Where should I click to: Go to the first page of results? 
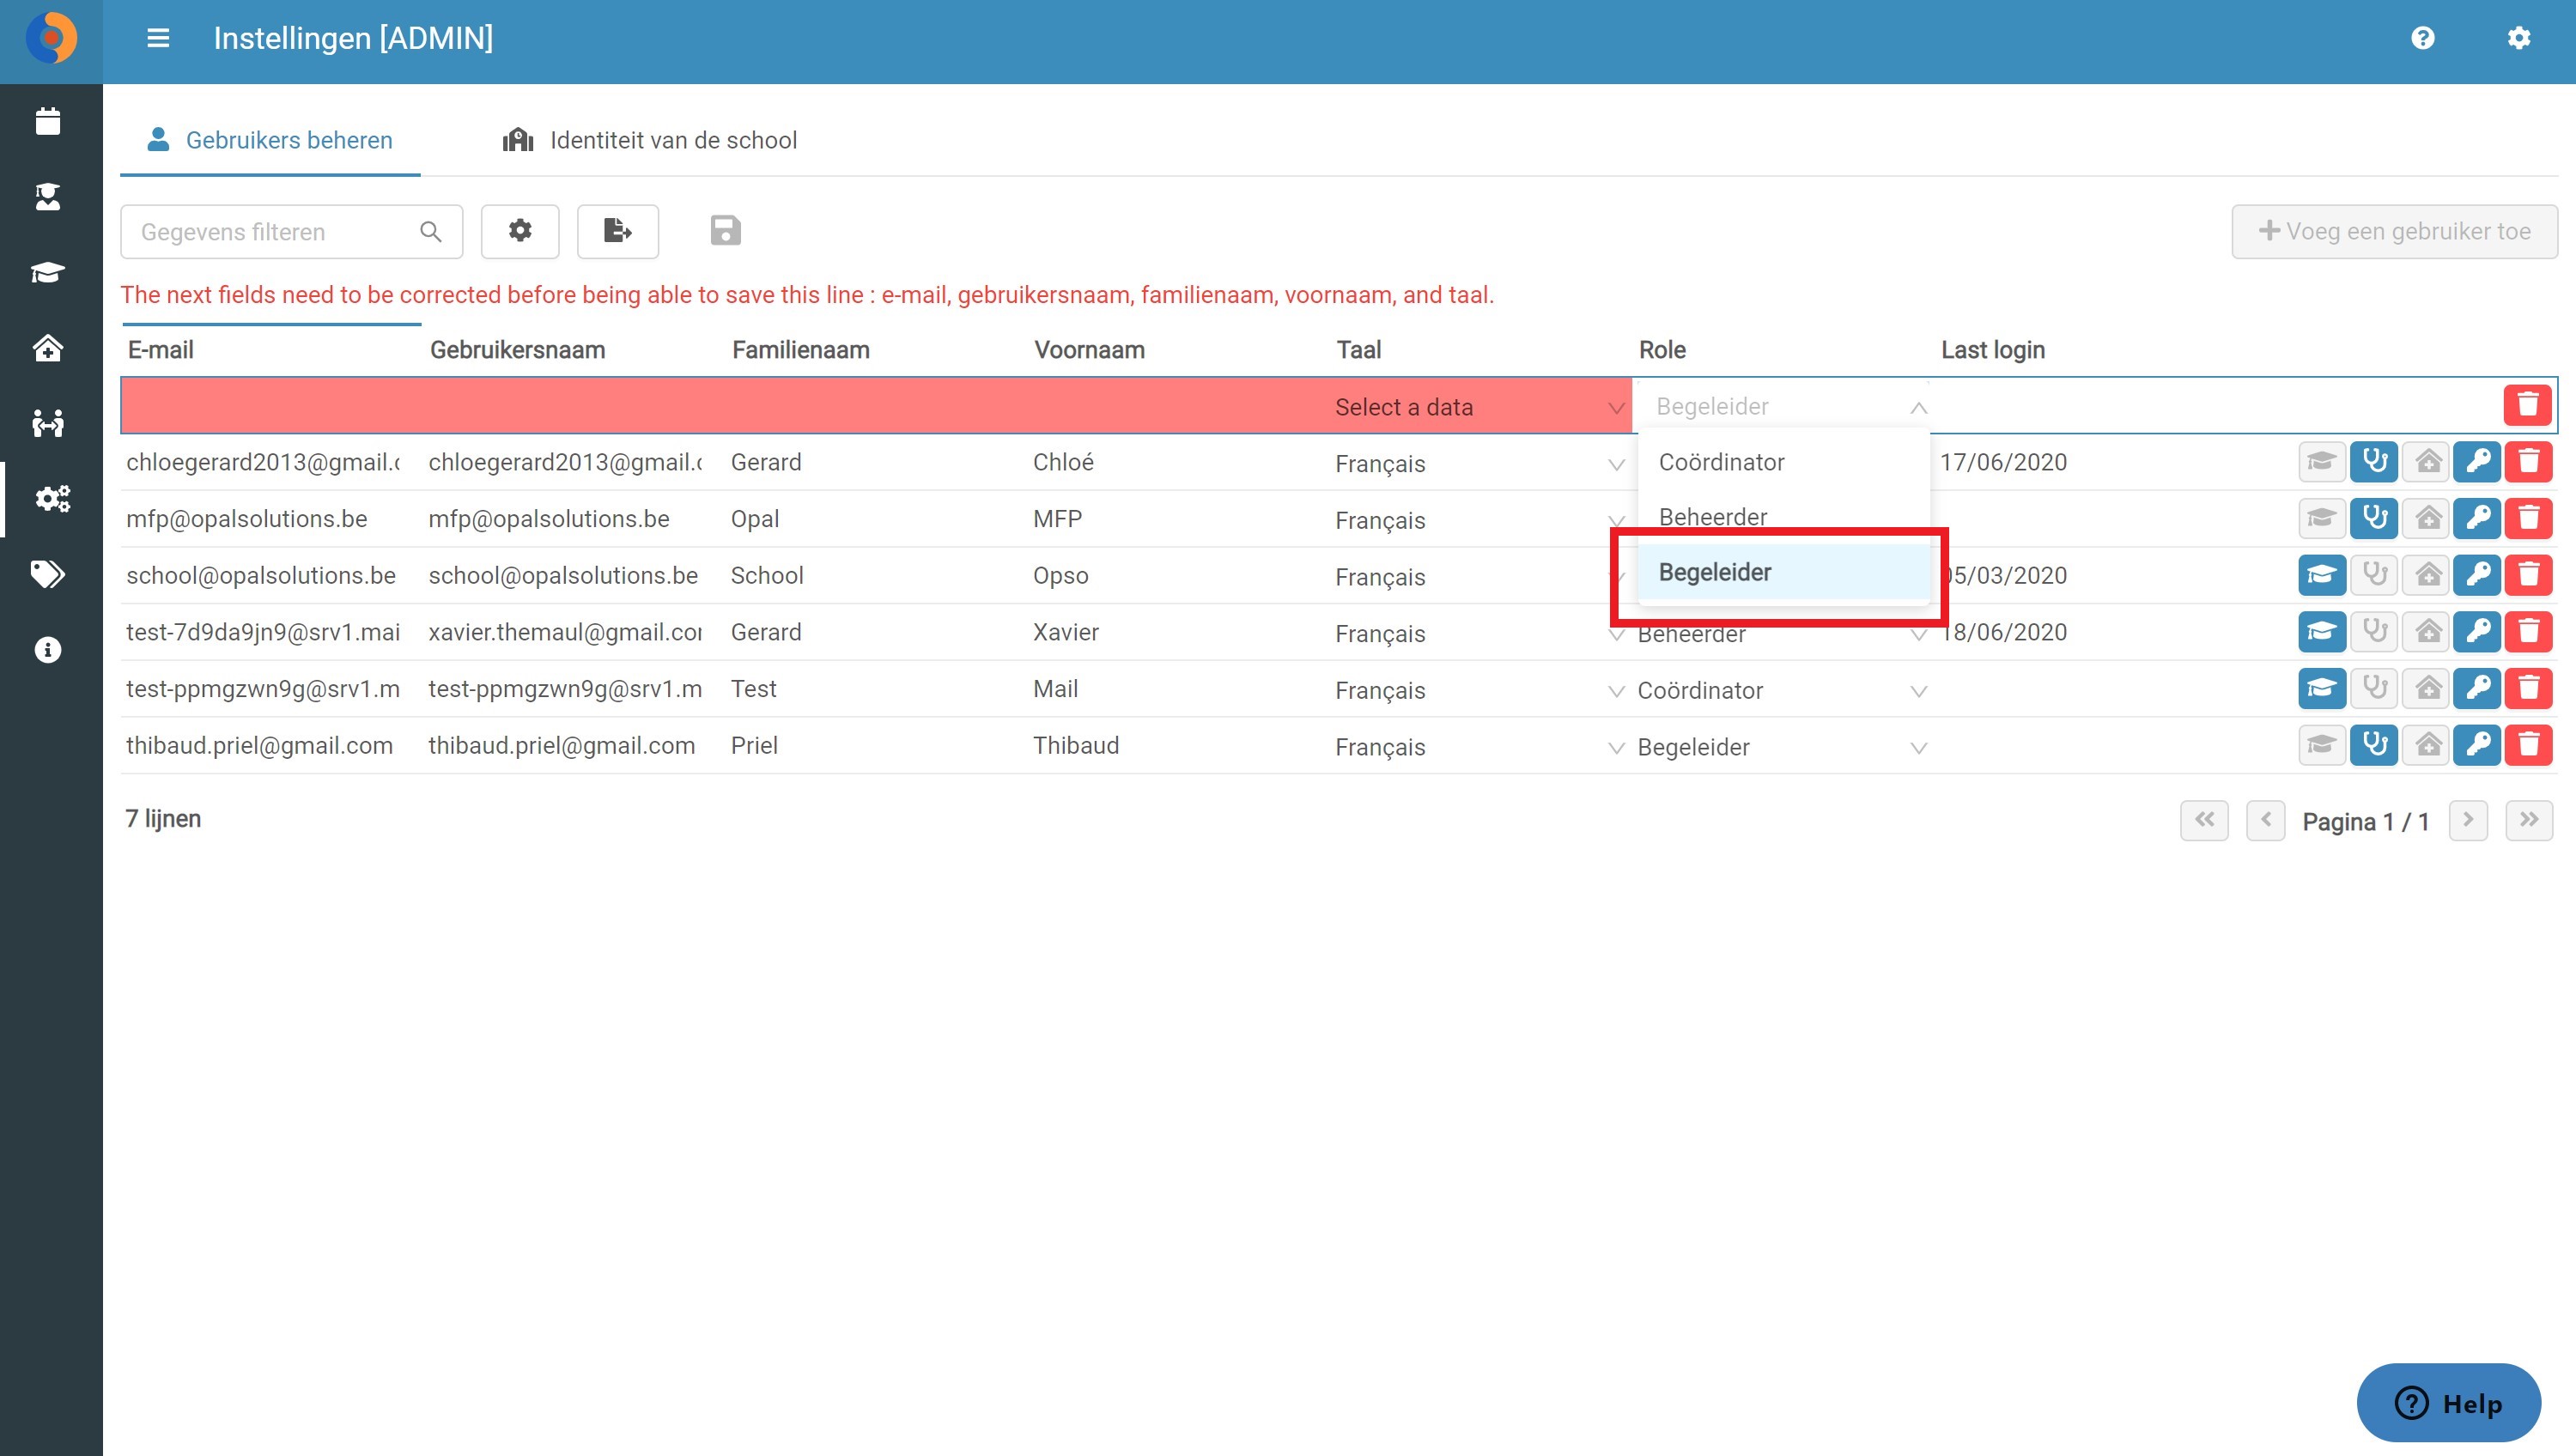click(2204, 820)
